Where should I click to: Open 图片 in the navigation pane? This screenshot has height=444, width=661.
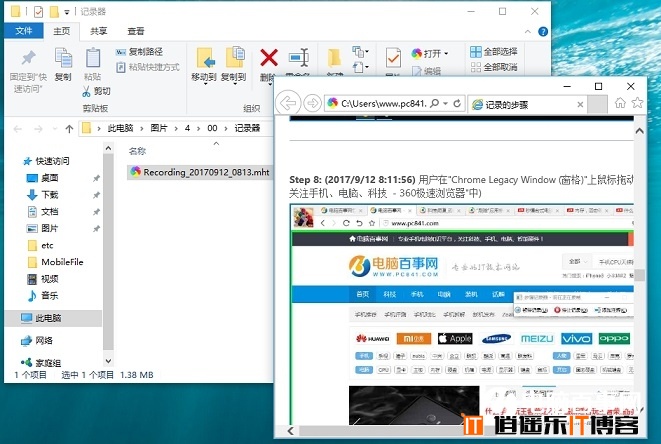coord(43,228)
